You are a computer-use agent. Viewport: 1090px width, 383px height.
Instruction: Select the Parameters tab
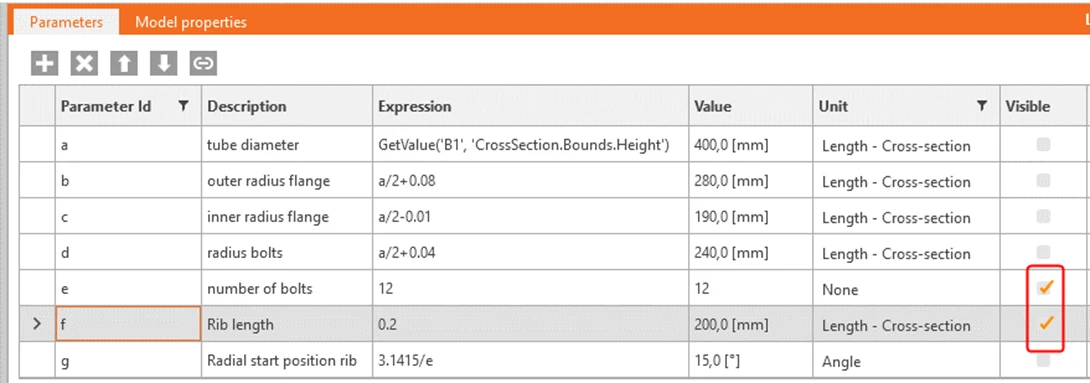tap(66, 22)
